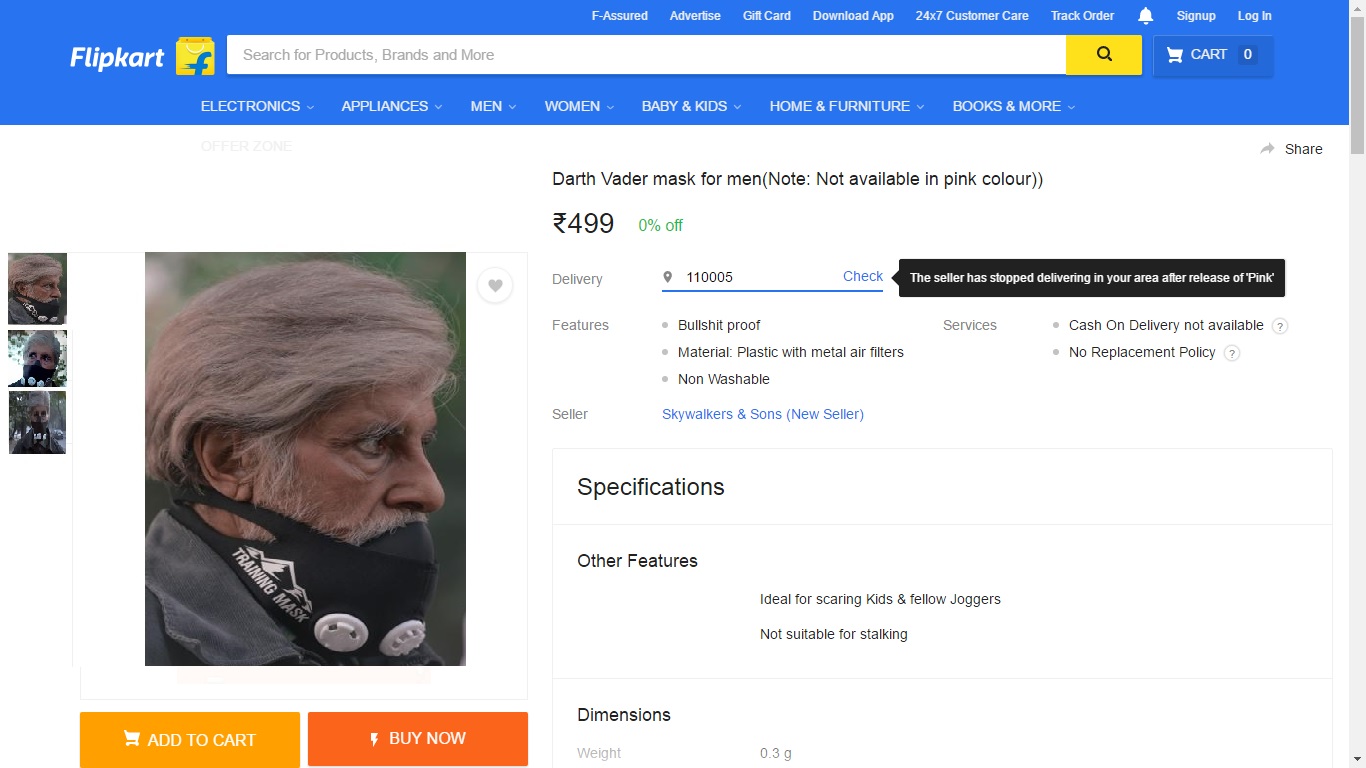
Task: Click the Signup link
Action: [x=1196, y=16]
